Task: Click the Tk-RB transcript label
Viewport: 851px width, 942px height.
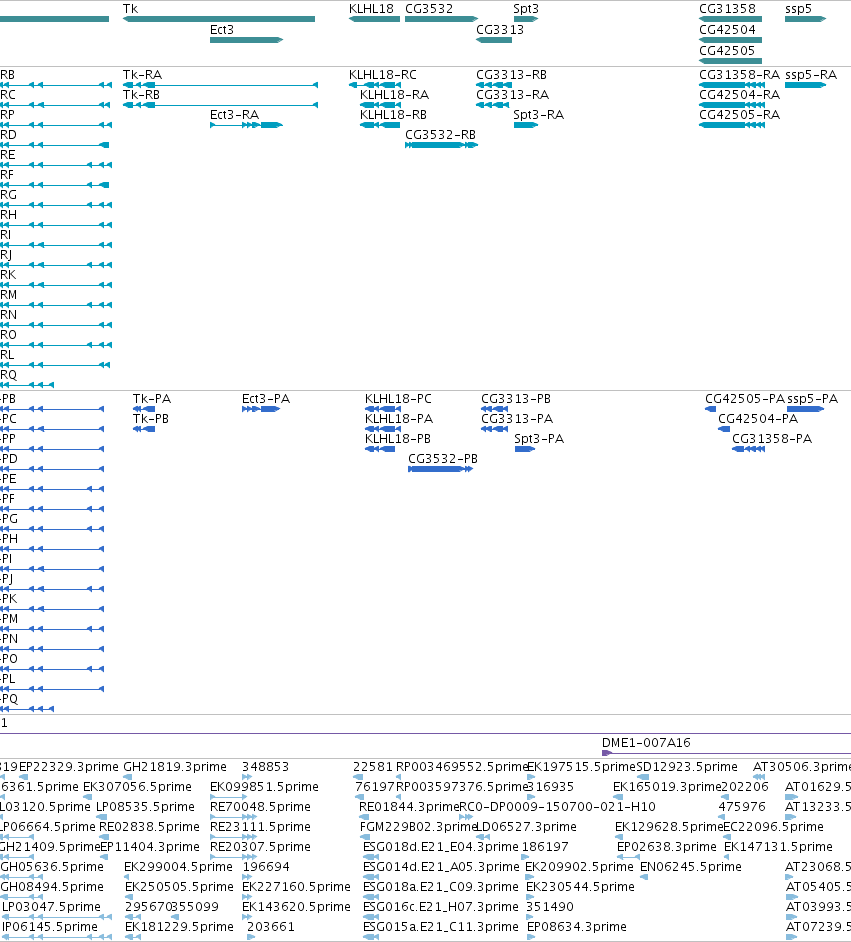Action: pos(142,95)
